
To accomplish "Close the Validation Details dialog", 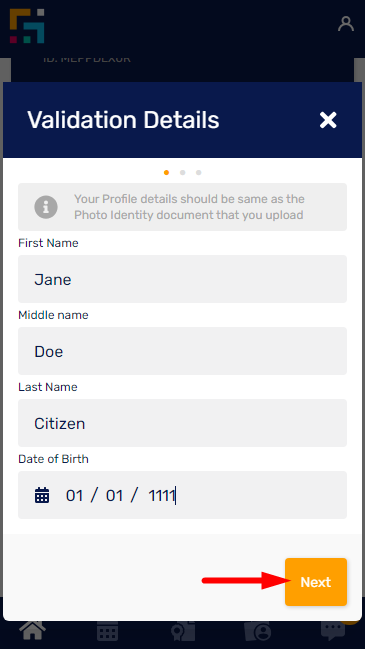I will click(328, 120).
